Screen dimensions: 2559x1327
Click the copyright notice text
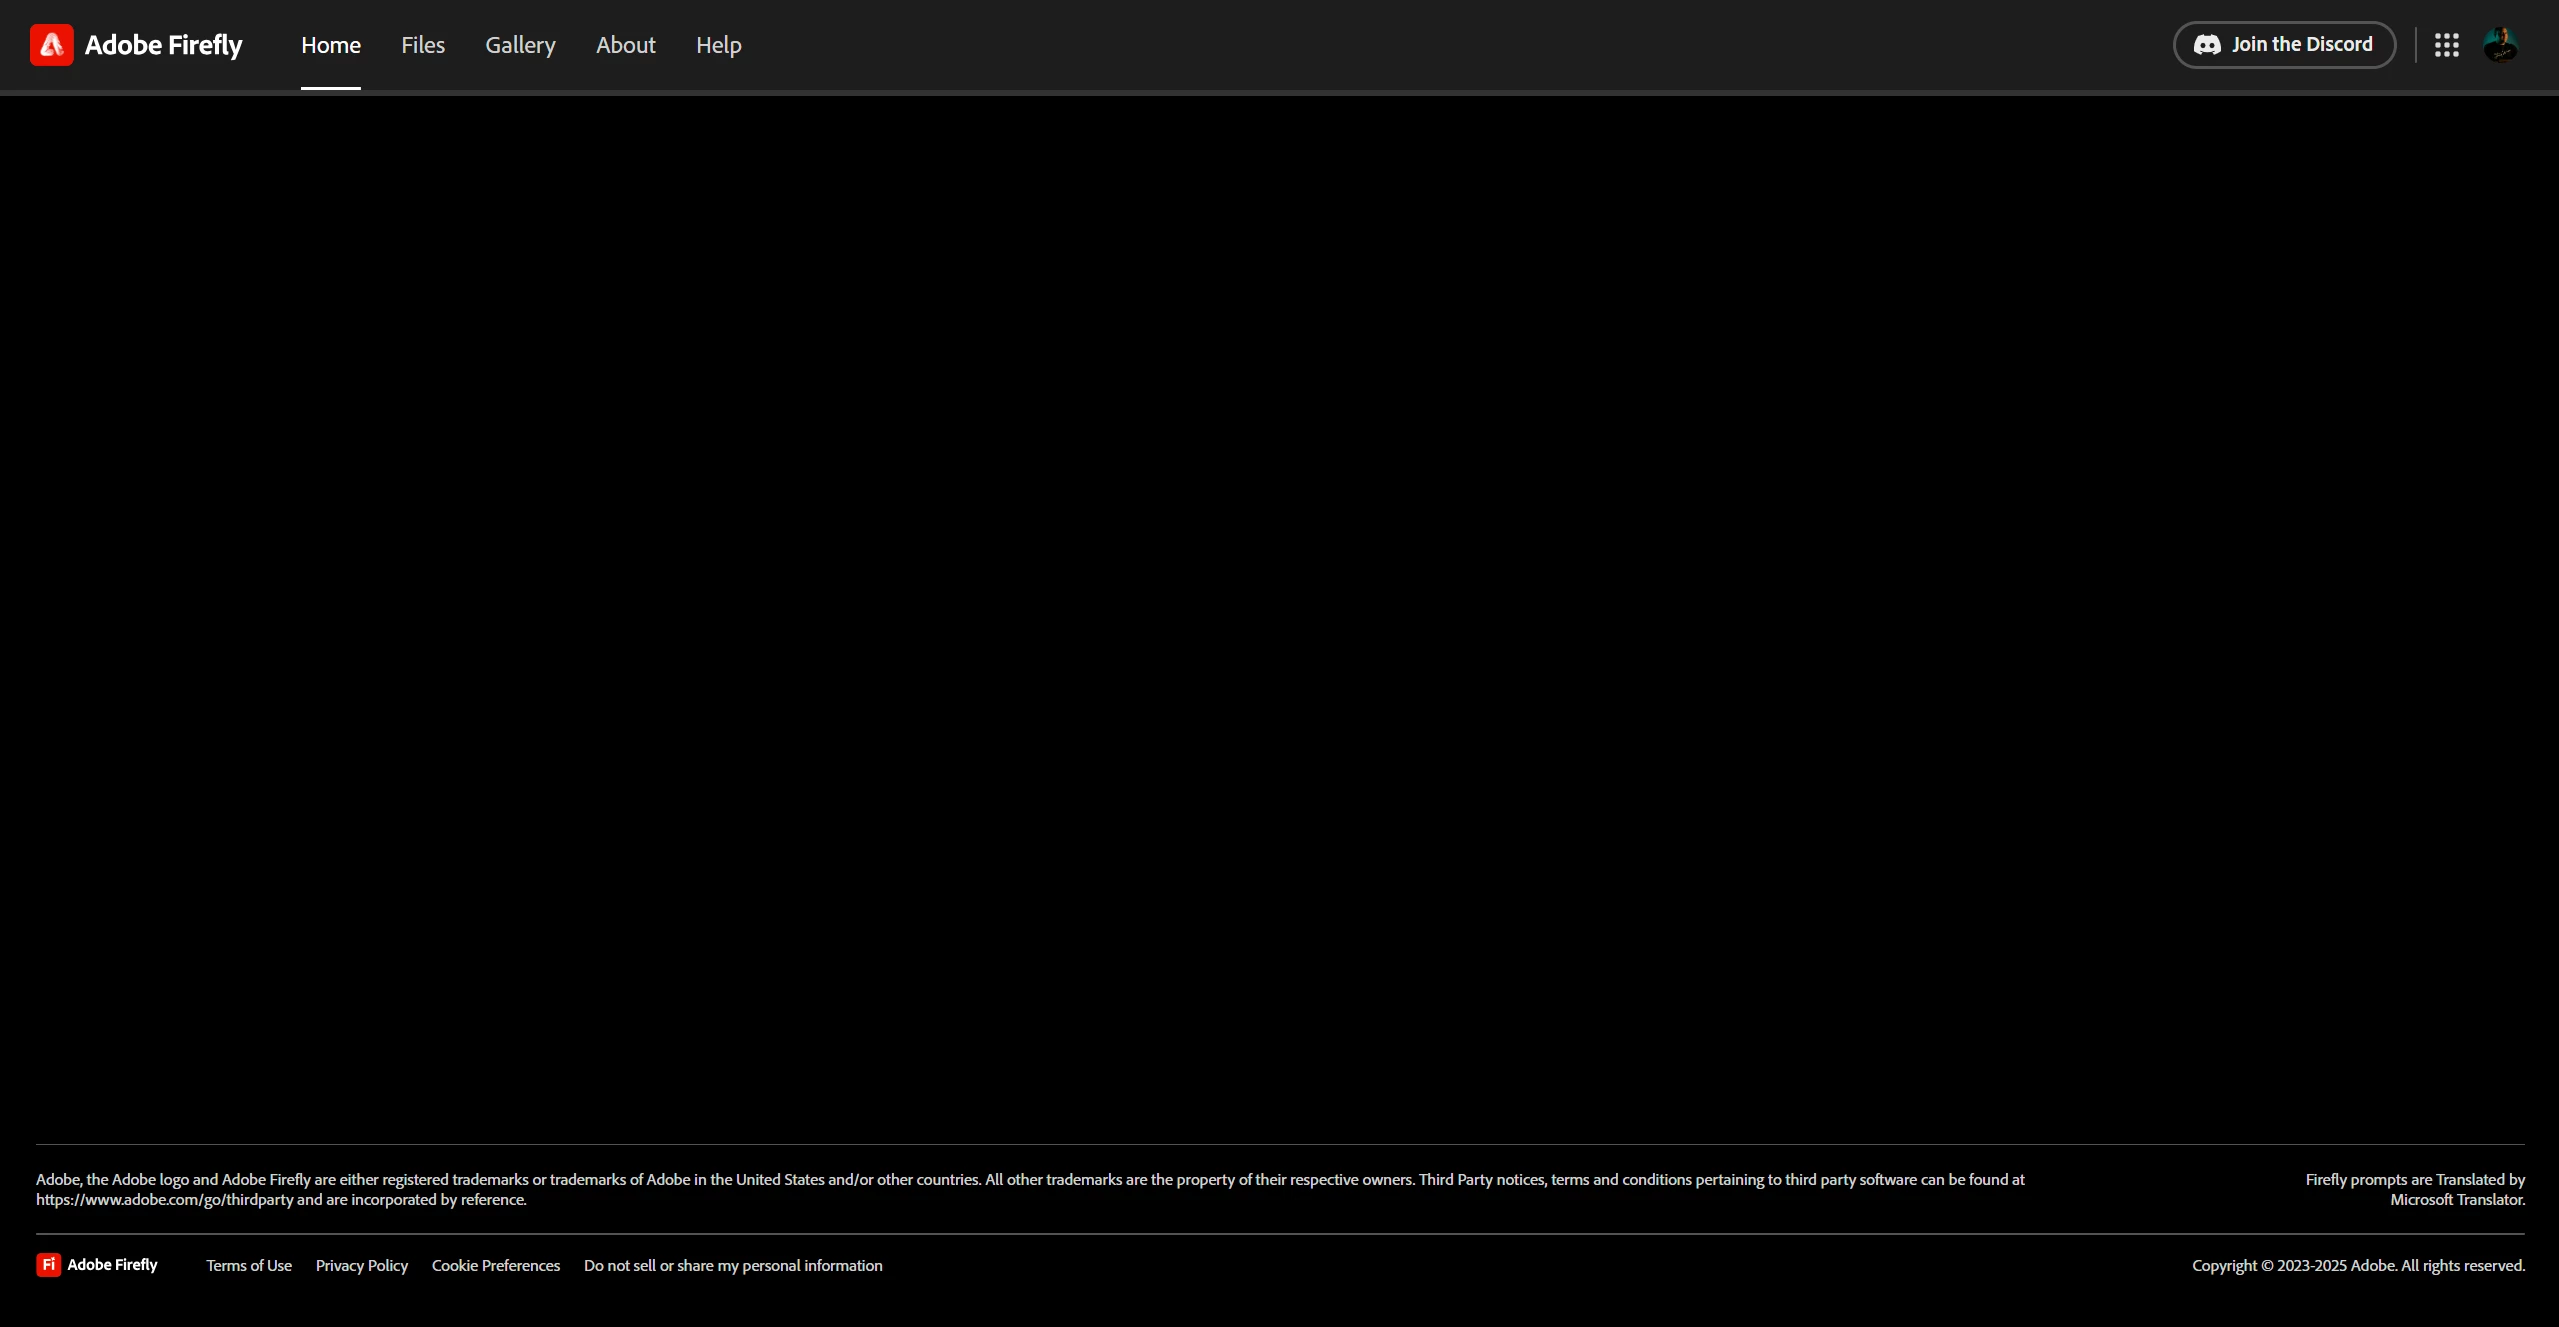[2358, 1266]
